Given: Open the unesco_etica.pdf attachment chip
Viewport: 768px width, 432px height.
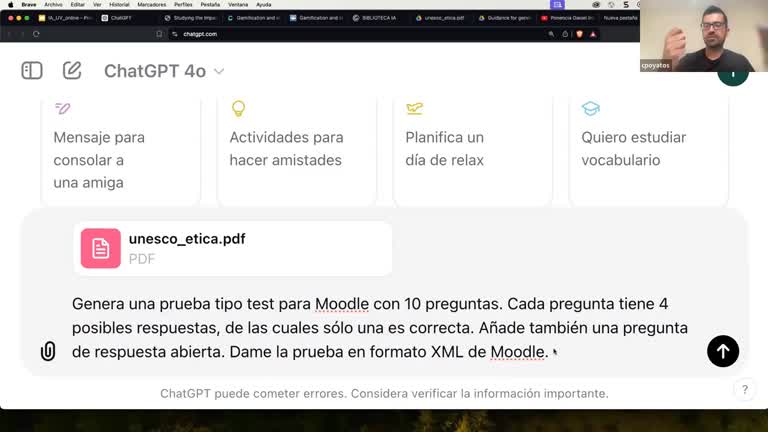Looking at the screenshot, I should [233, 248].
